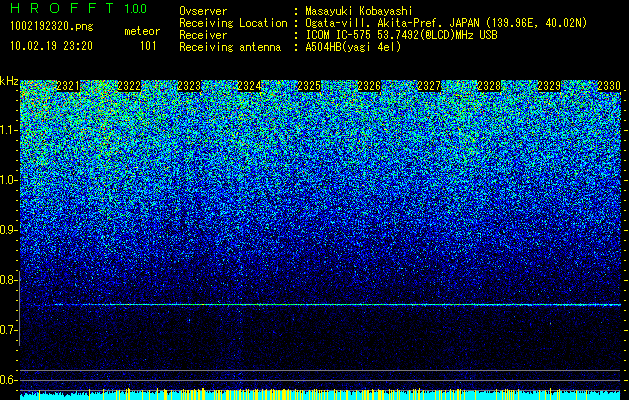This screenshot has height=400, width=629.
Task: Click the 1.0 kHz axis label
Action: click(9, 180)
